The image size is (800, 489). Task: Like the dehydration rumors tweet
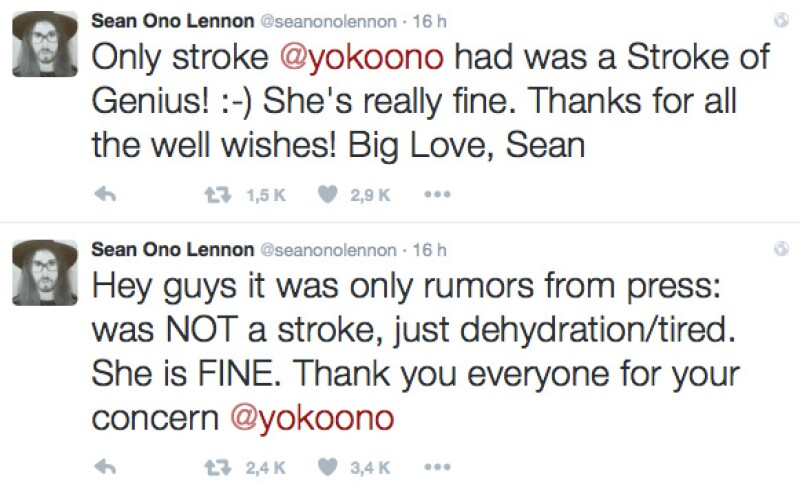coord(328,467)
